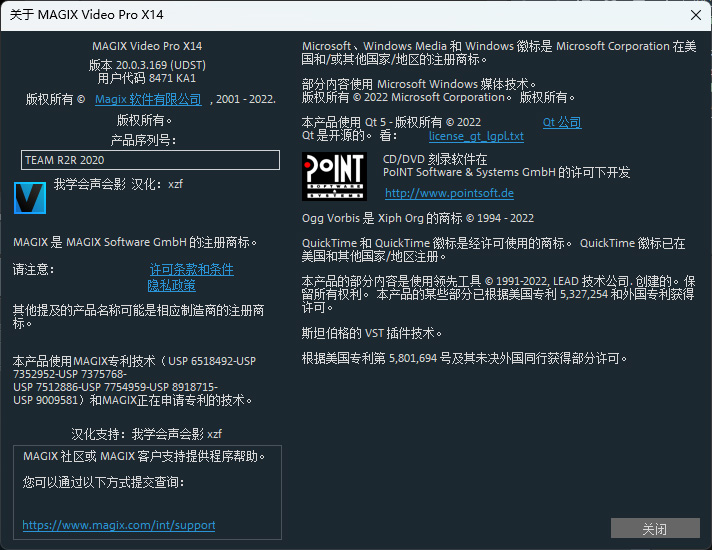Click the MAGIX Video Pro X14 heading text

pos(147,46)
